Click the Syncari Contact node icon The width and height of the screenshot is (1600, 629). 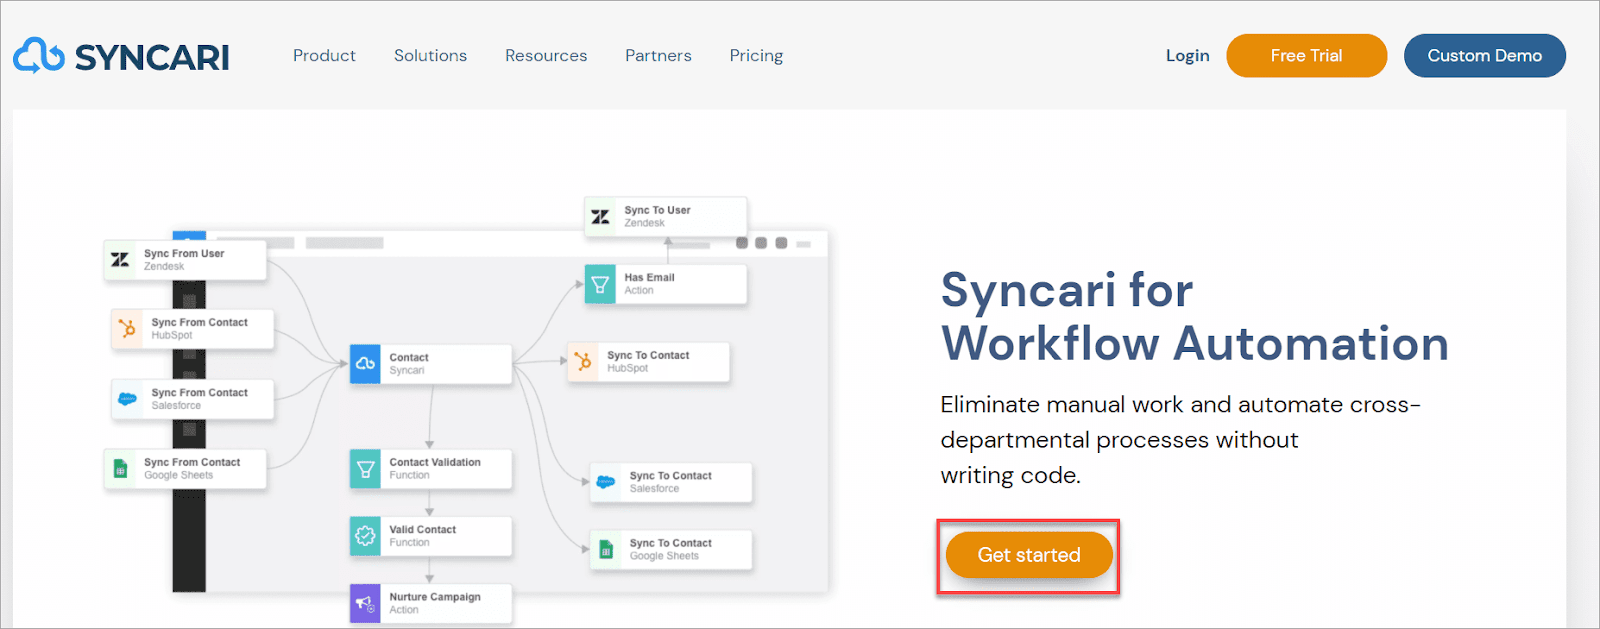[x=365, y=364]
